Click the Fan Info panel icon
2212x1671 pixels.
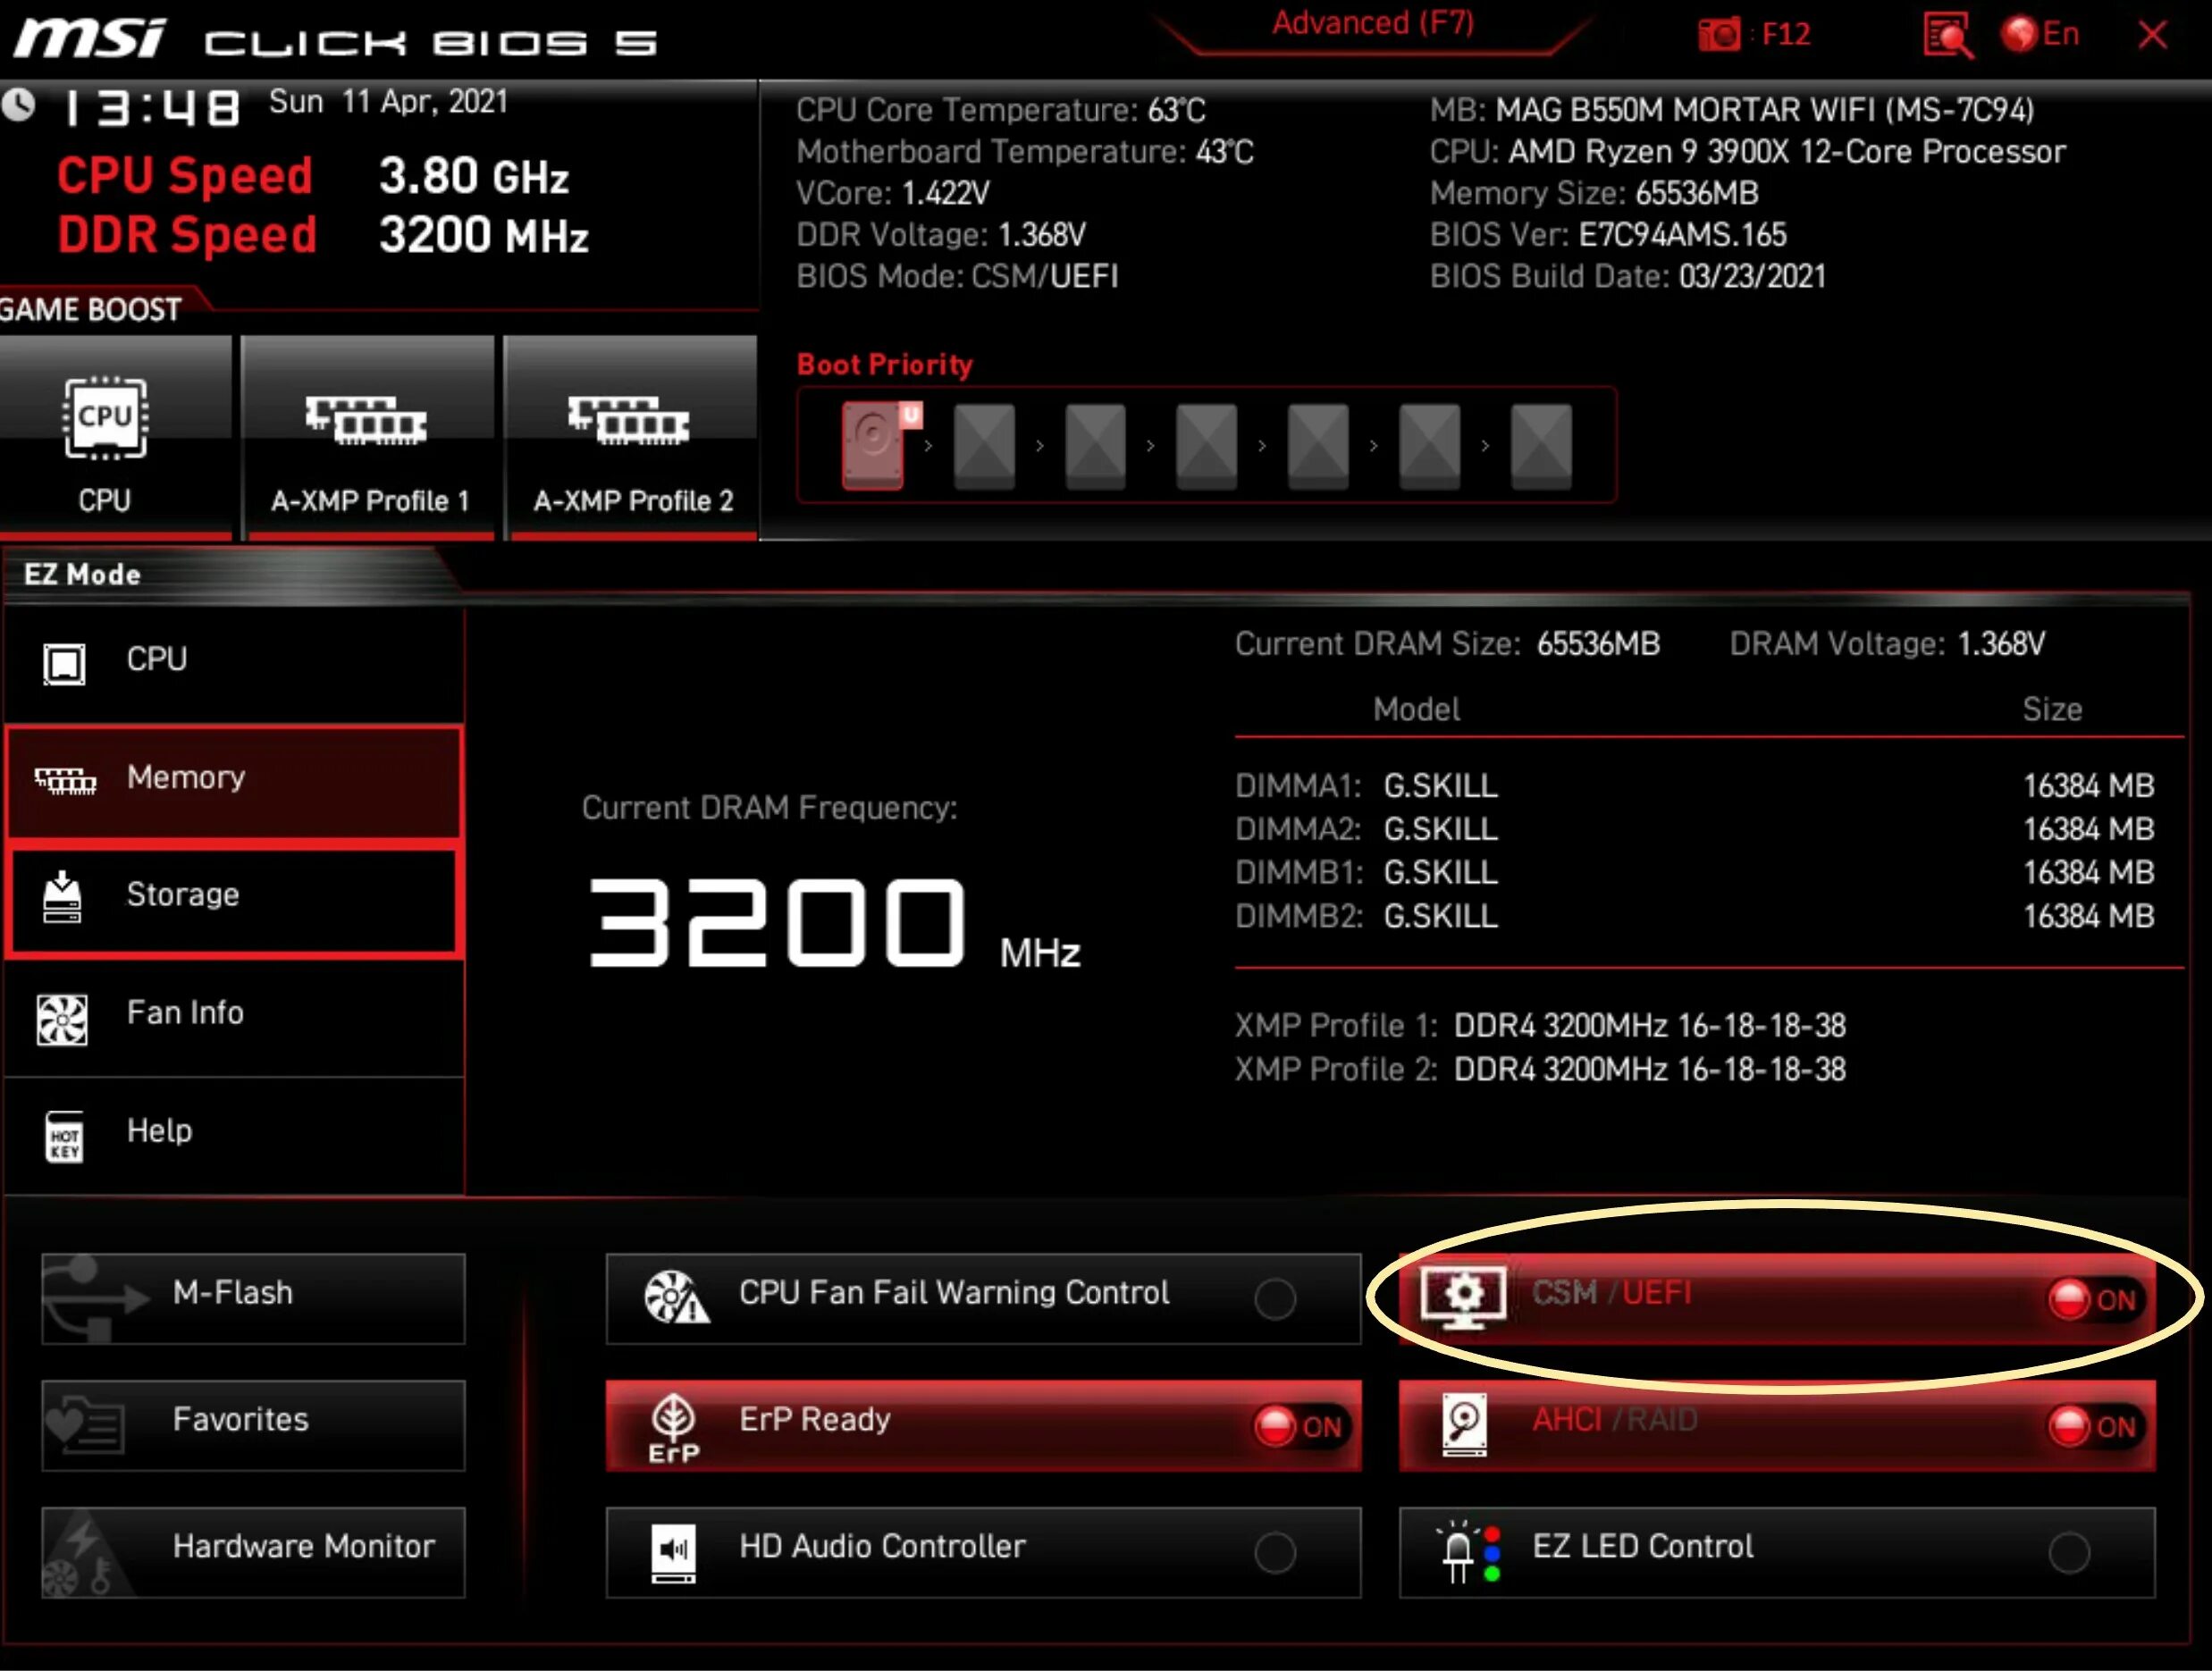coord(62,1012)
